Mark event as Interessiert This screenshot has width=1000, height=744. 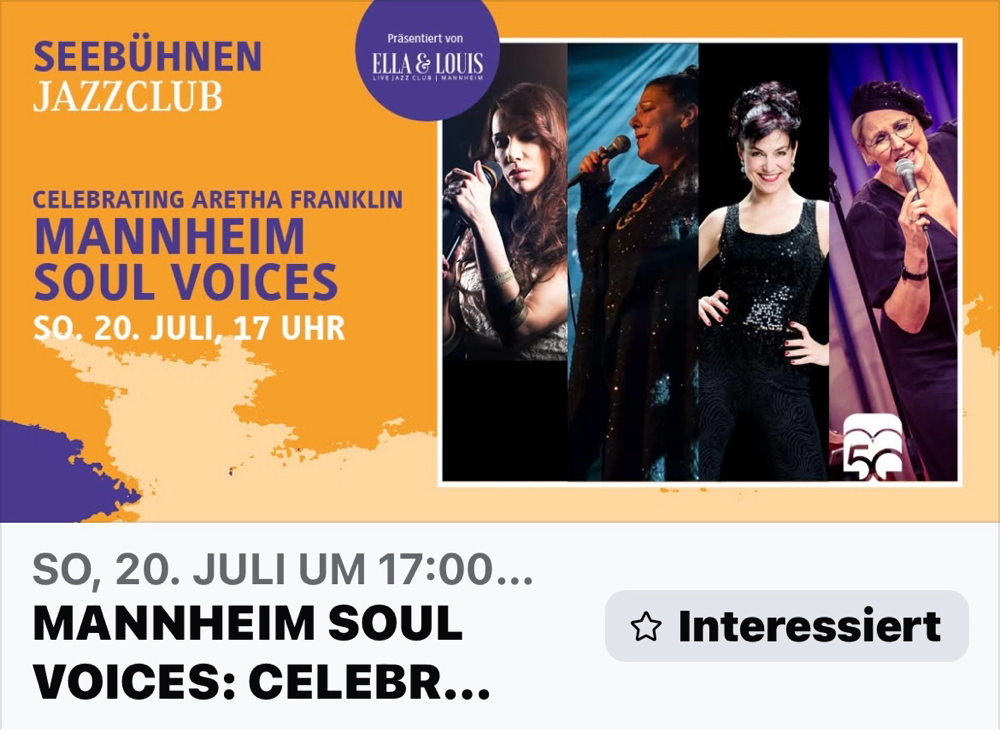click(x=787, y=625)
